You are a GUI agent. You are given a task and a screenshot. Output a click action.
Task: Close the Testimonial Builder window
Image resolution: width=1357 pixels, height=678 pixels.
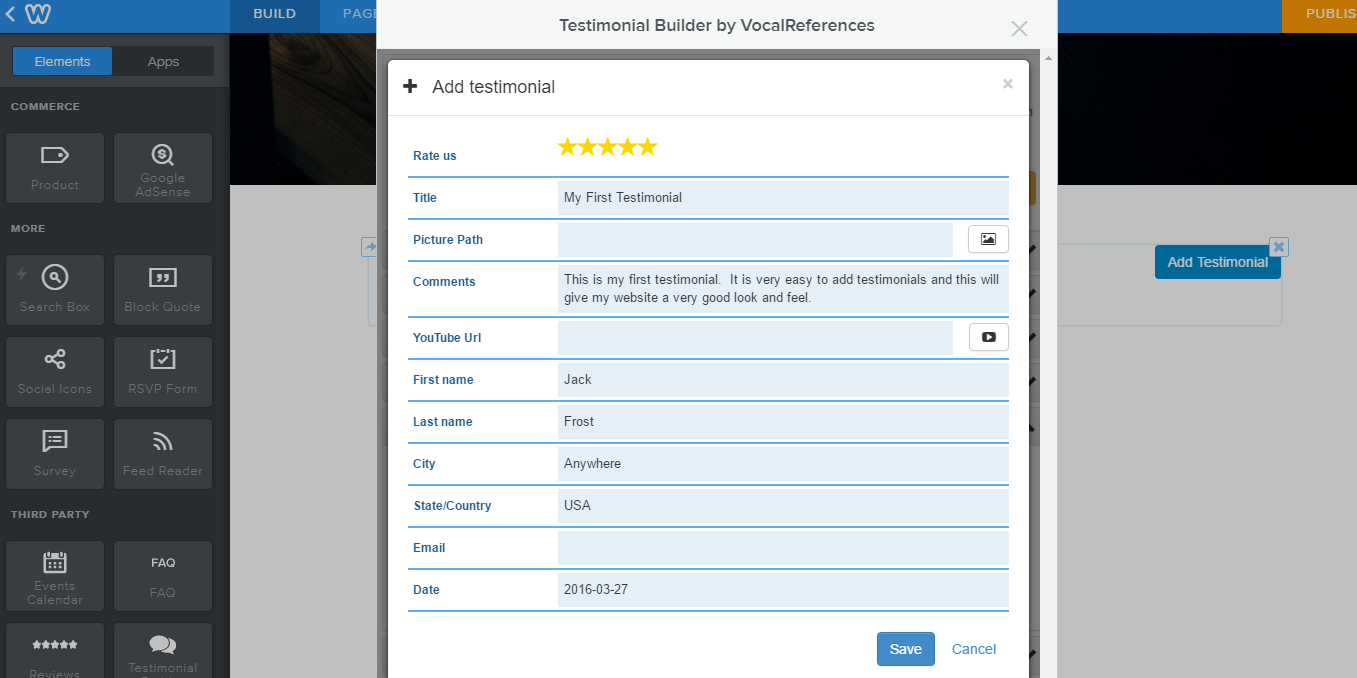click(x=1019, y=28)
